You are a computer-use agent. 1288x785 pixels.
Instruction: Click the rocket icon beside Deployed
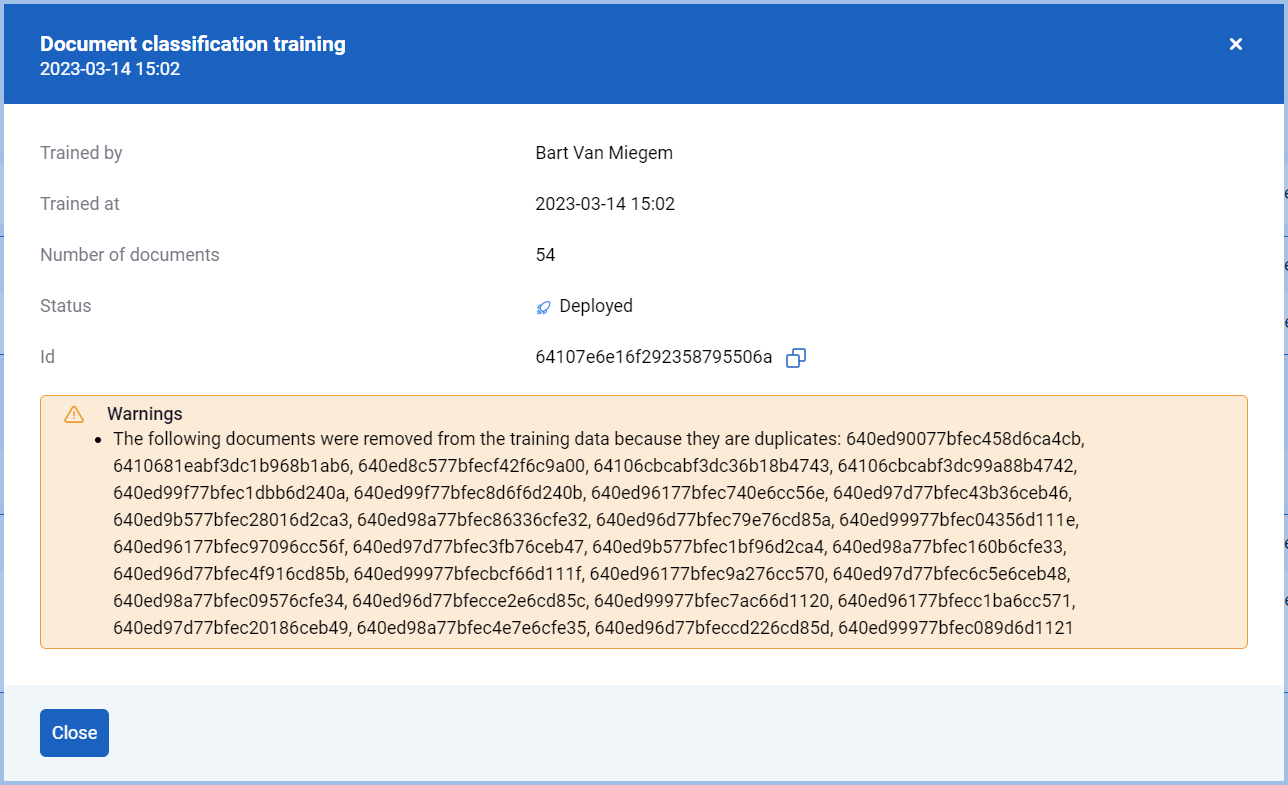pyautogui.click(x=544, y=307)
